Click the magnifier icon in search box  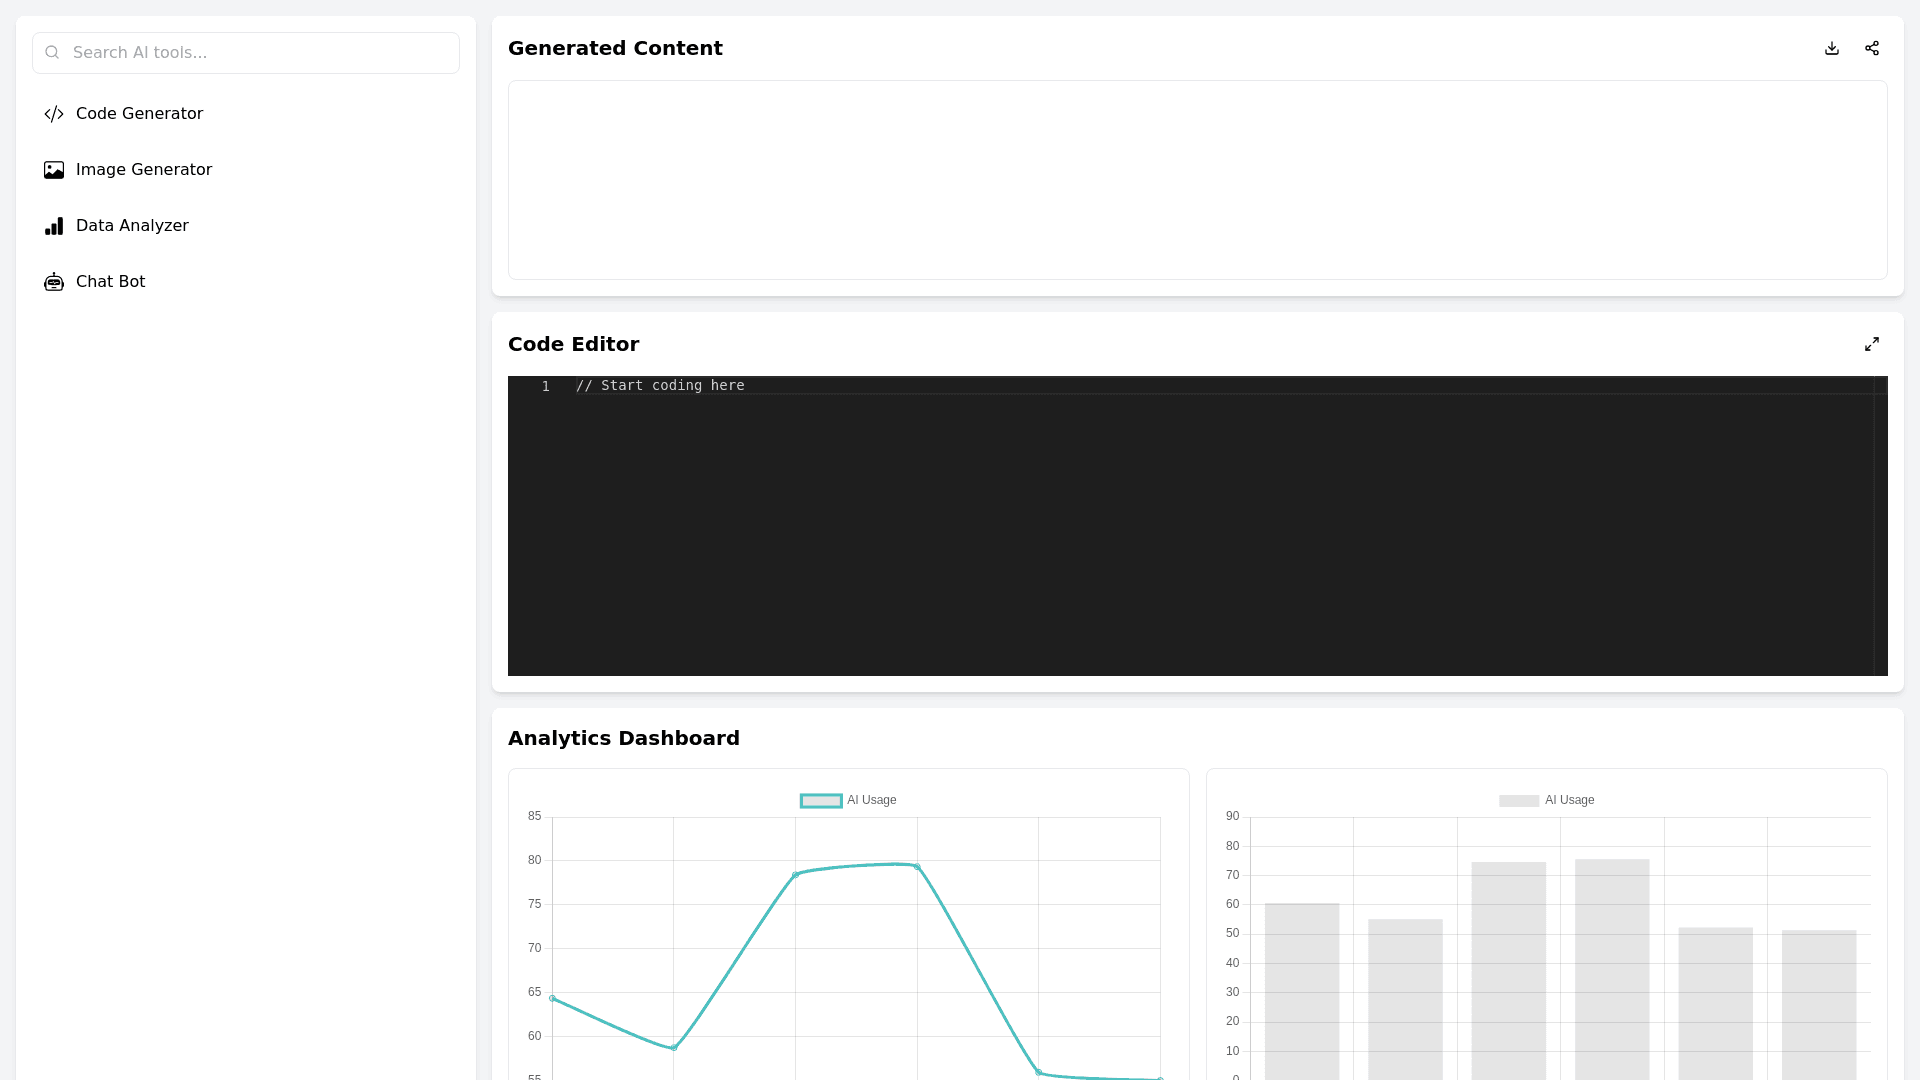point(52,53)
